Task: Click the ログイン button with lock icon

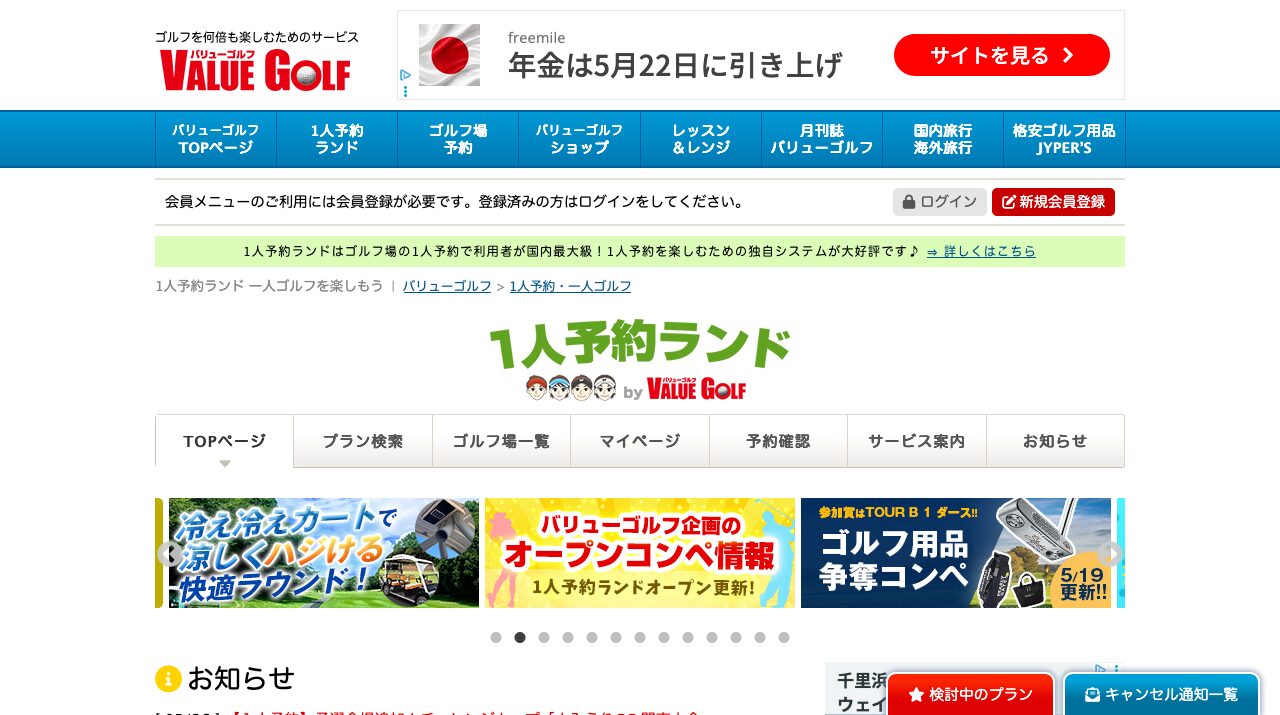Action: tap(940, 202)
